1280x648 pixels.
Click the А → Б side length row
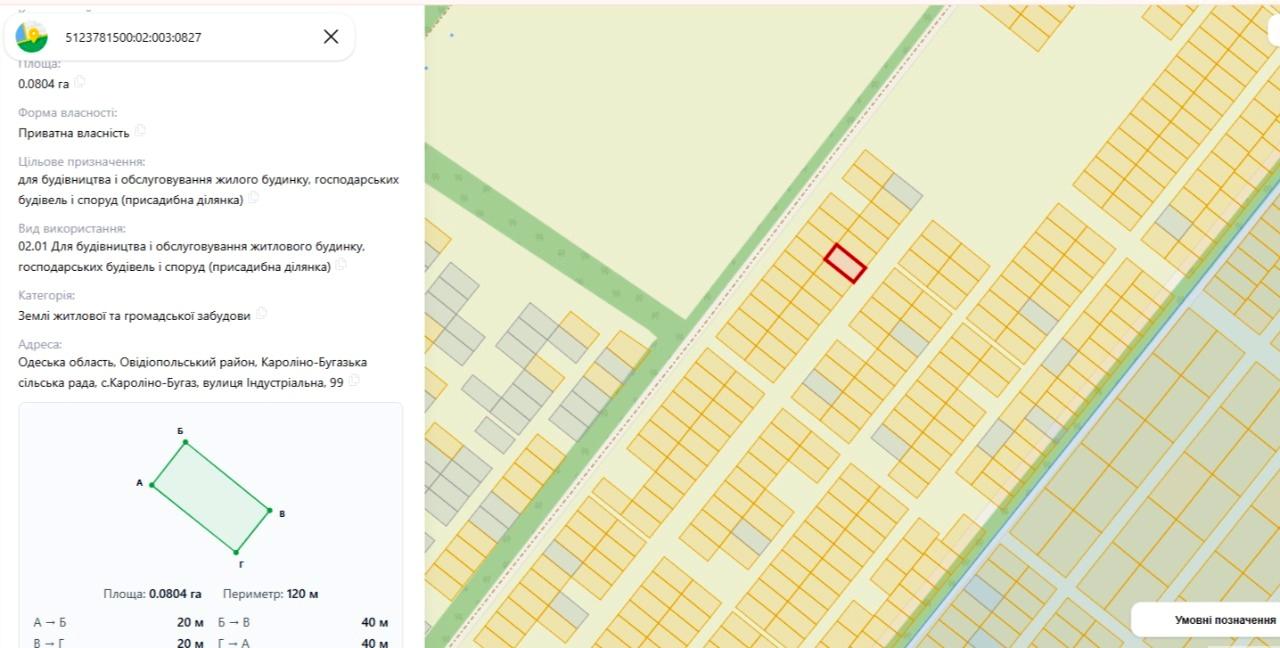[x=118, y=622]
